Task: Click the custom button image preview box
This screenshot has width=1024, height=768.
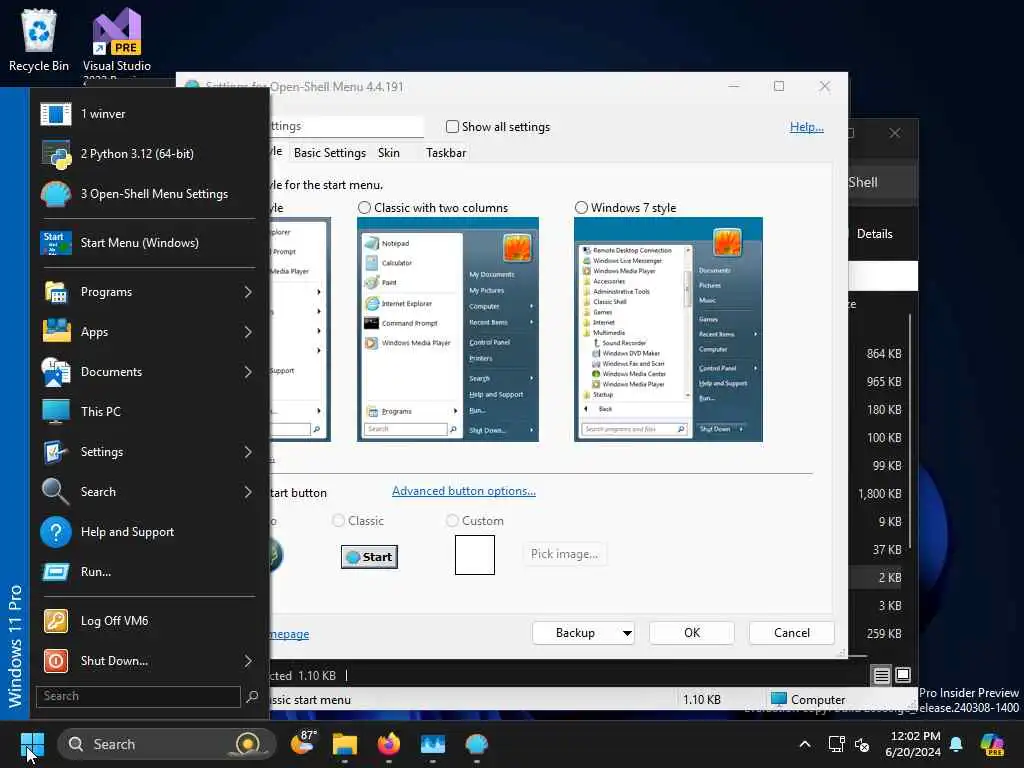Action: 475,555
